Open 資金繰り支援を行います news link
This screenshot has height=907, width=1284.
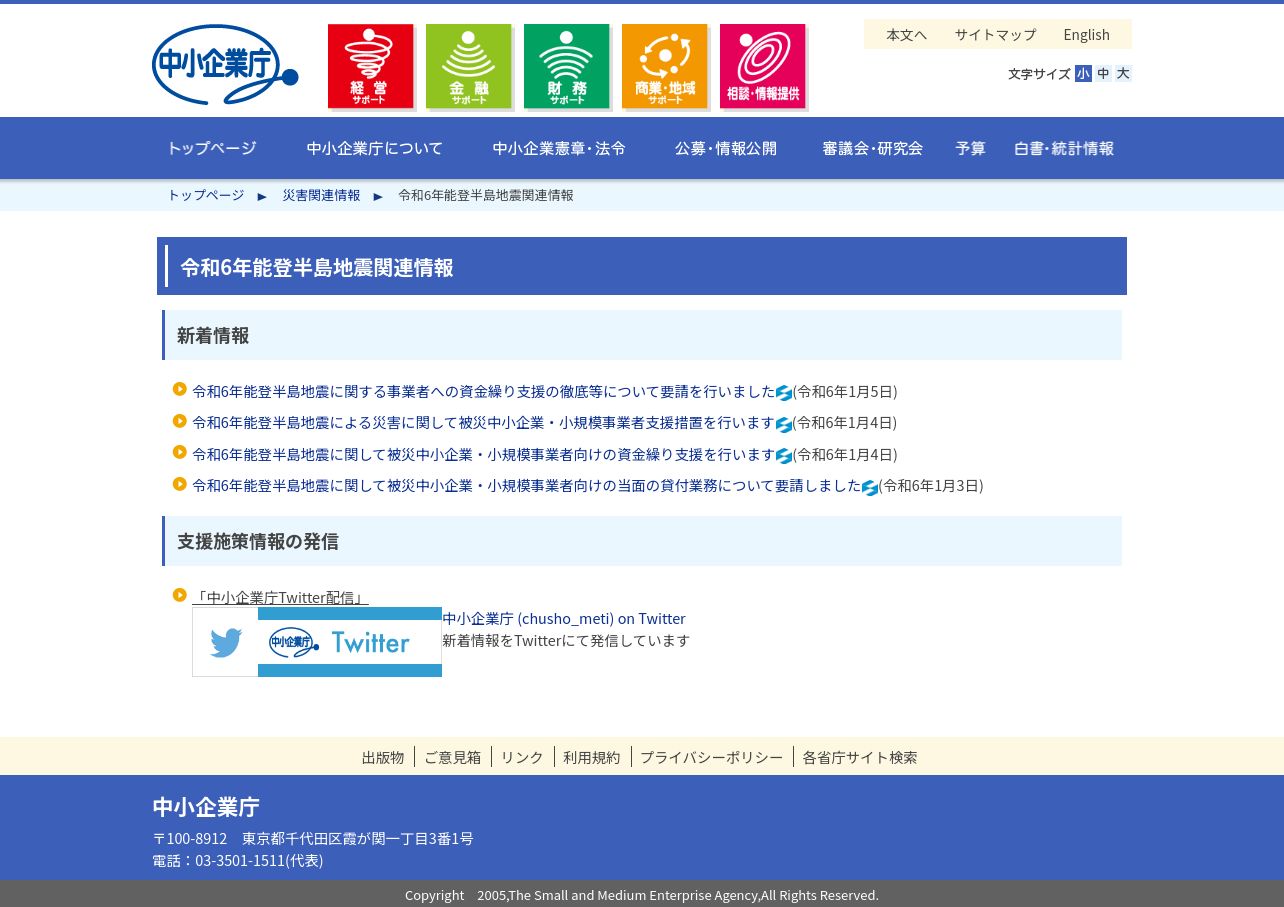click(483, 454)
